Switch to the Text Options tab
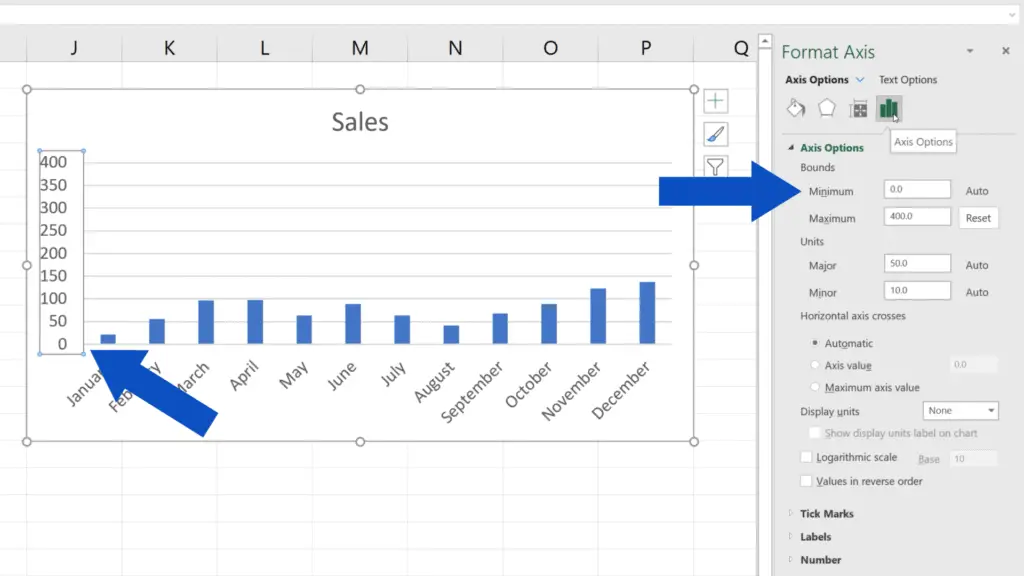This screenshot has height=576, width=1024. coord(907,79)
